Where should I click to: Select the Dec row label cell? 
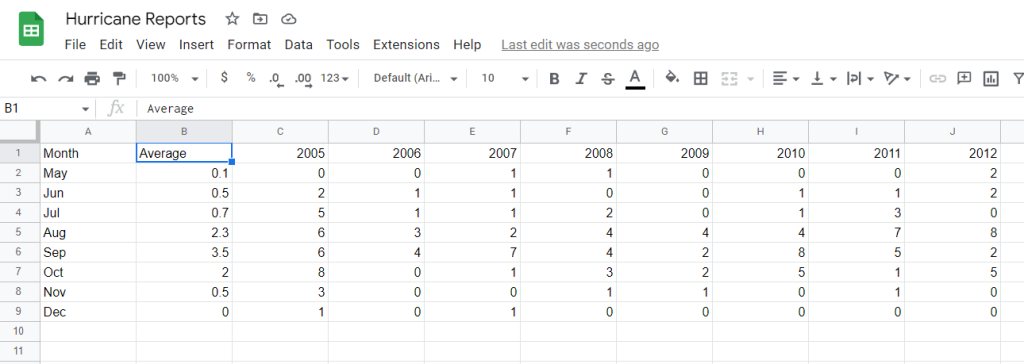(x=88, y=312)
